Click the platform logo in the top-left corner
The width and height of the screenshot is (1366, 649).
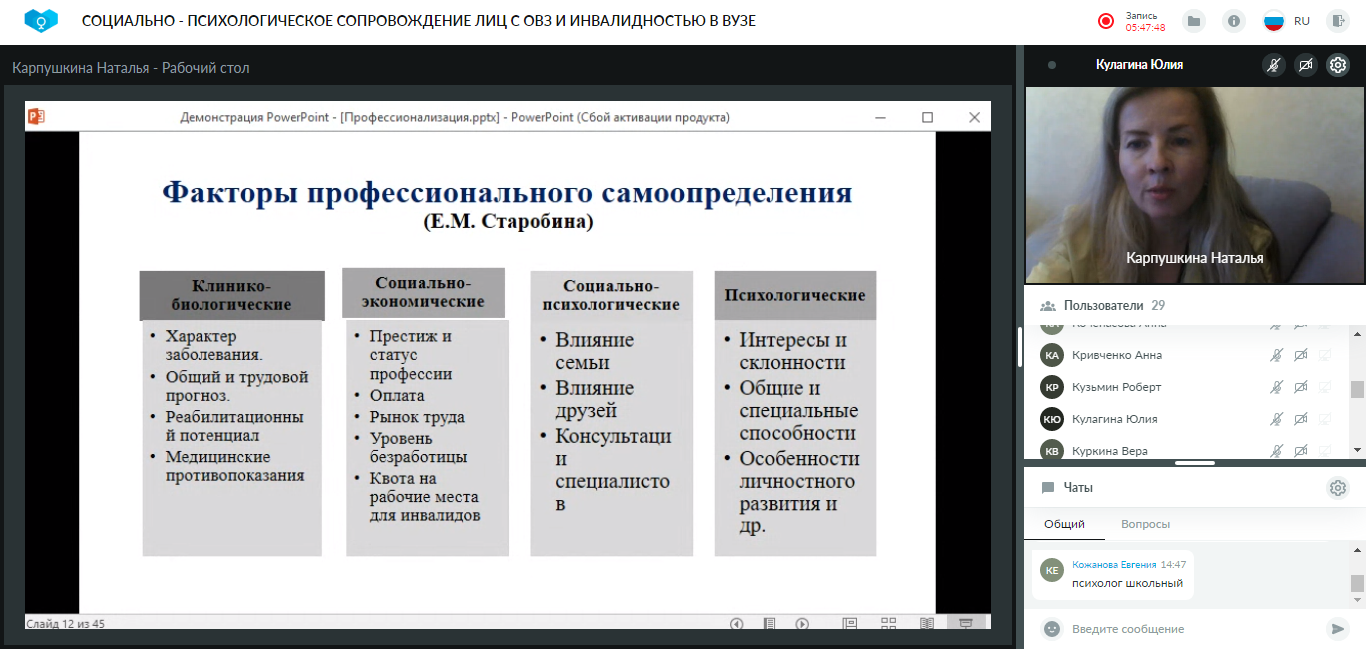click(41, 20)
